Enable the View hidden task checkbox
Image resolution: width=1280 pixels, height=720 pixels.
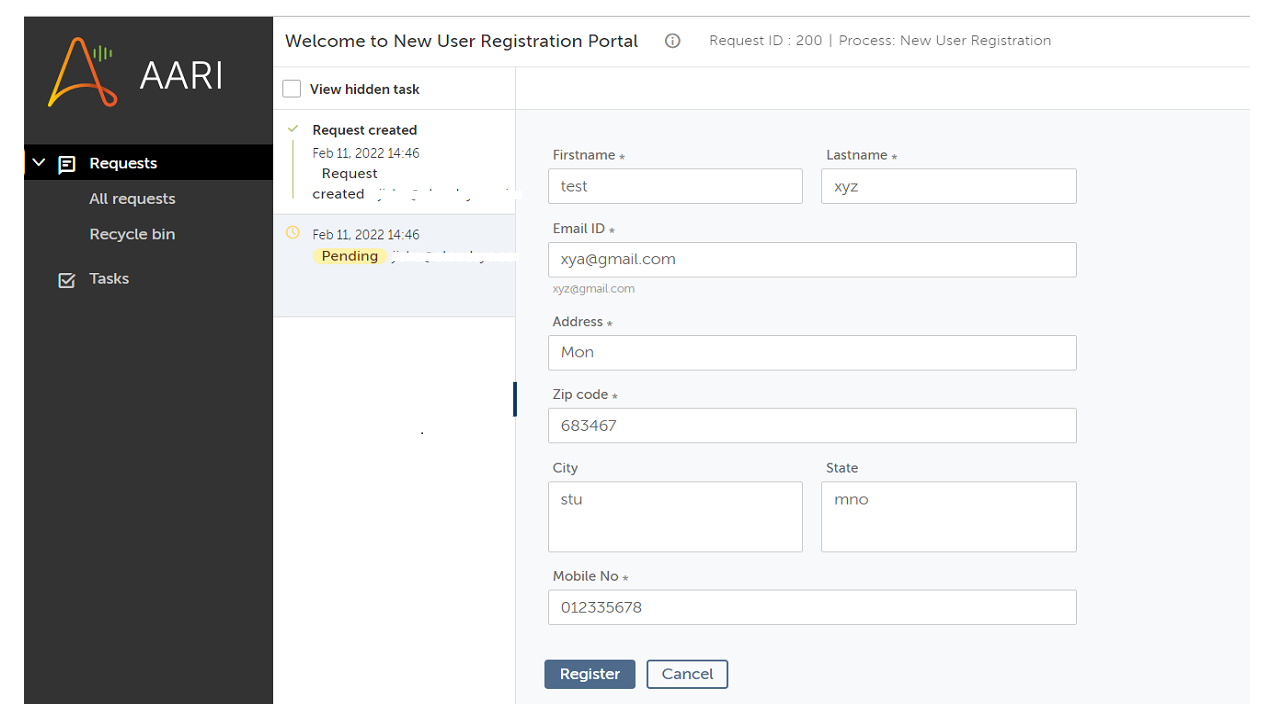pos(292,89)
